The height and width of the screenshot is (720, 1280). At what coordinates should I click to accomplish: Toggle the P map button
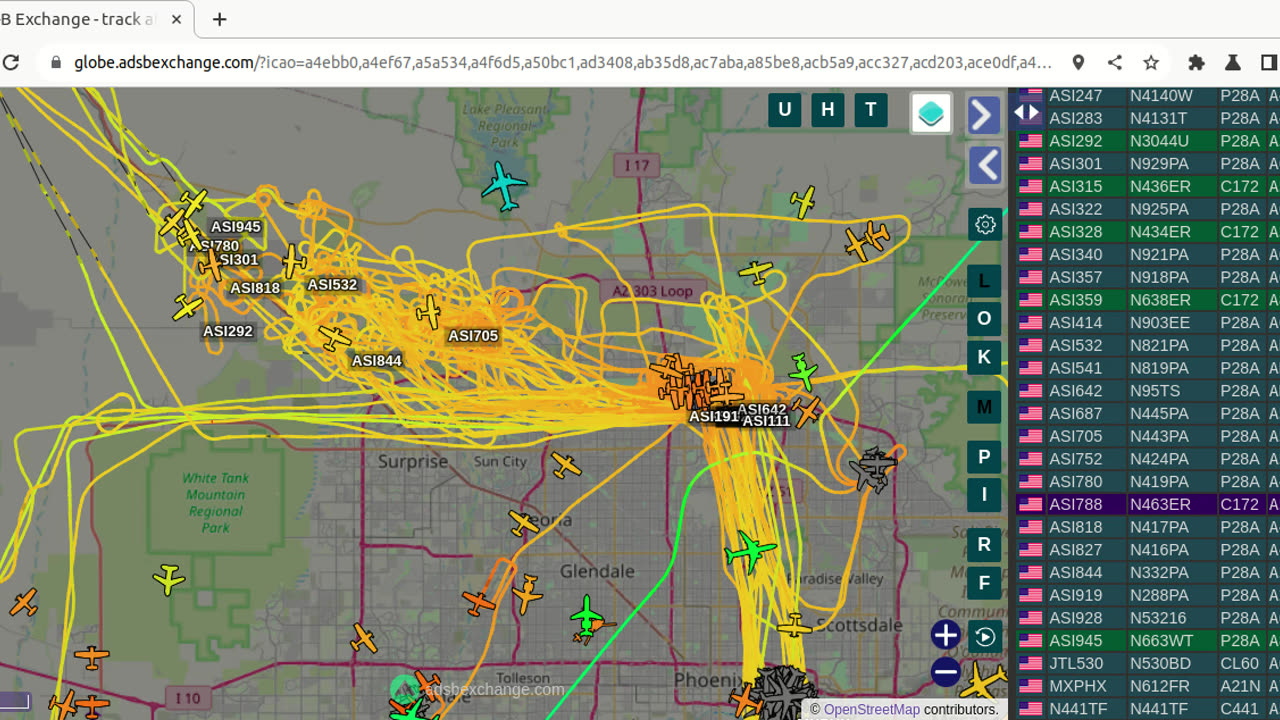point(984,457)
